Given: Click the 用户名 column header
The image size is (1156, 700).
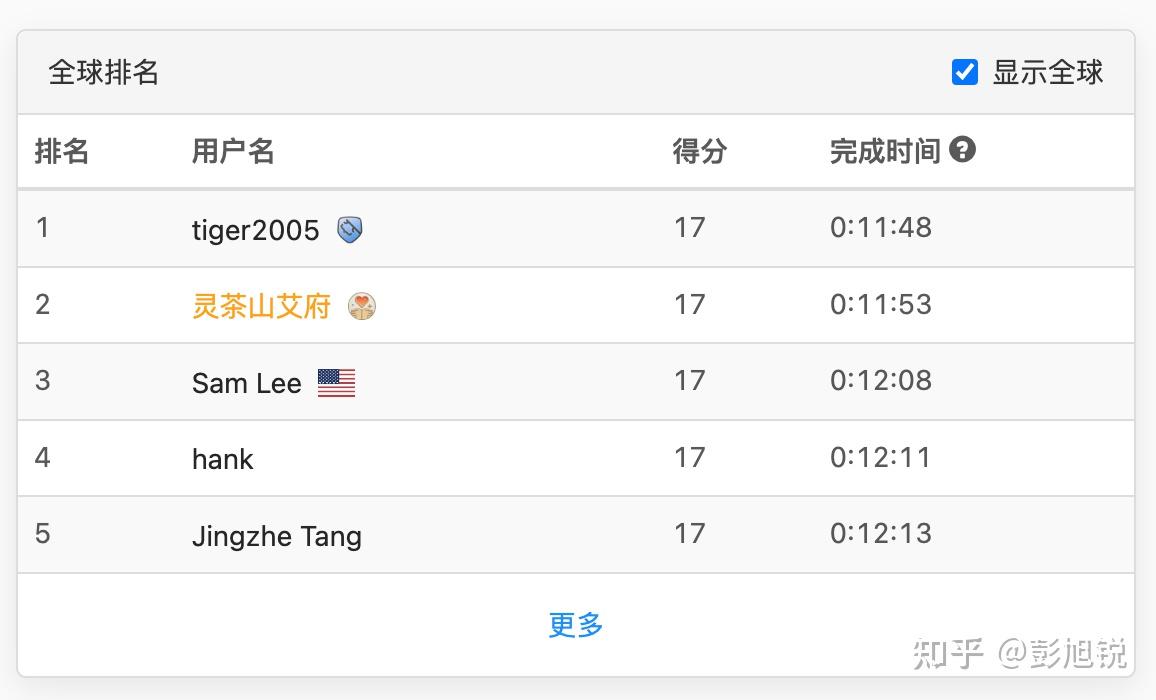Looking at the screenshot, I should click(x=233, y=151).
